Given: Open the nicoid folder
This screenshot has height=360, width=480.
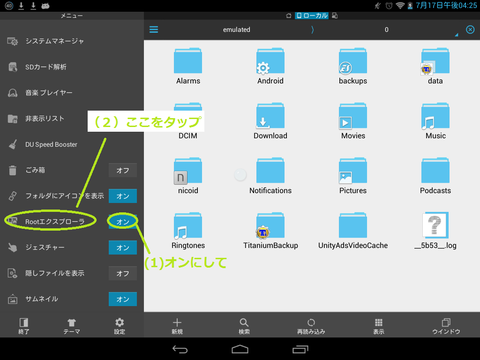Looking at the screenshot, I should tap(188, 176).
